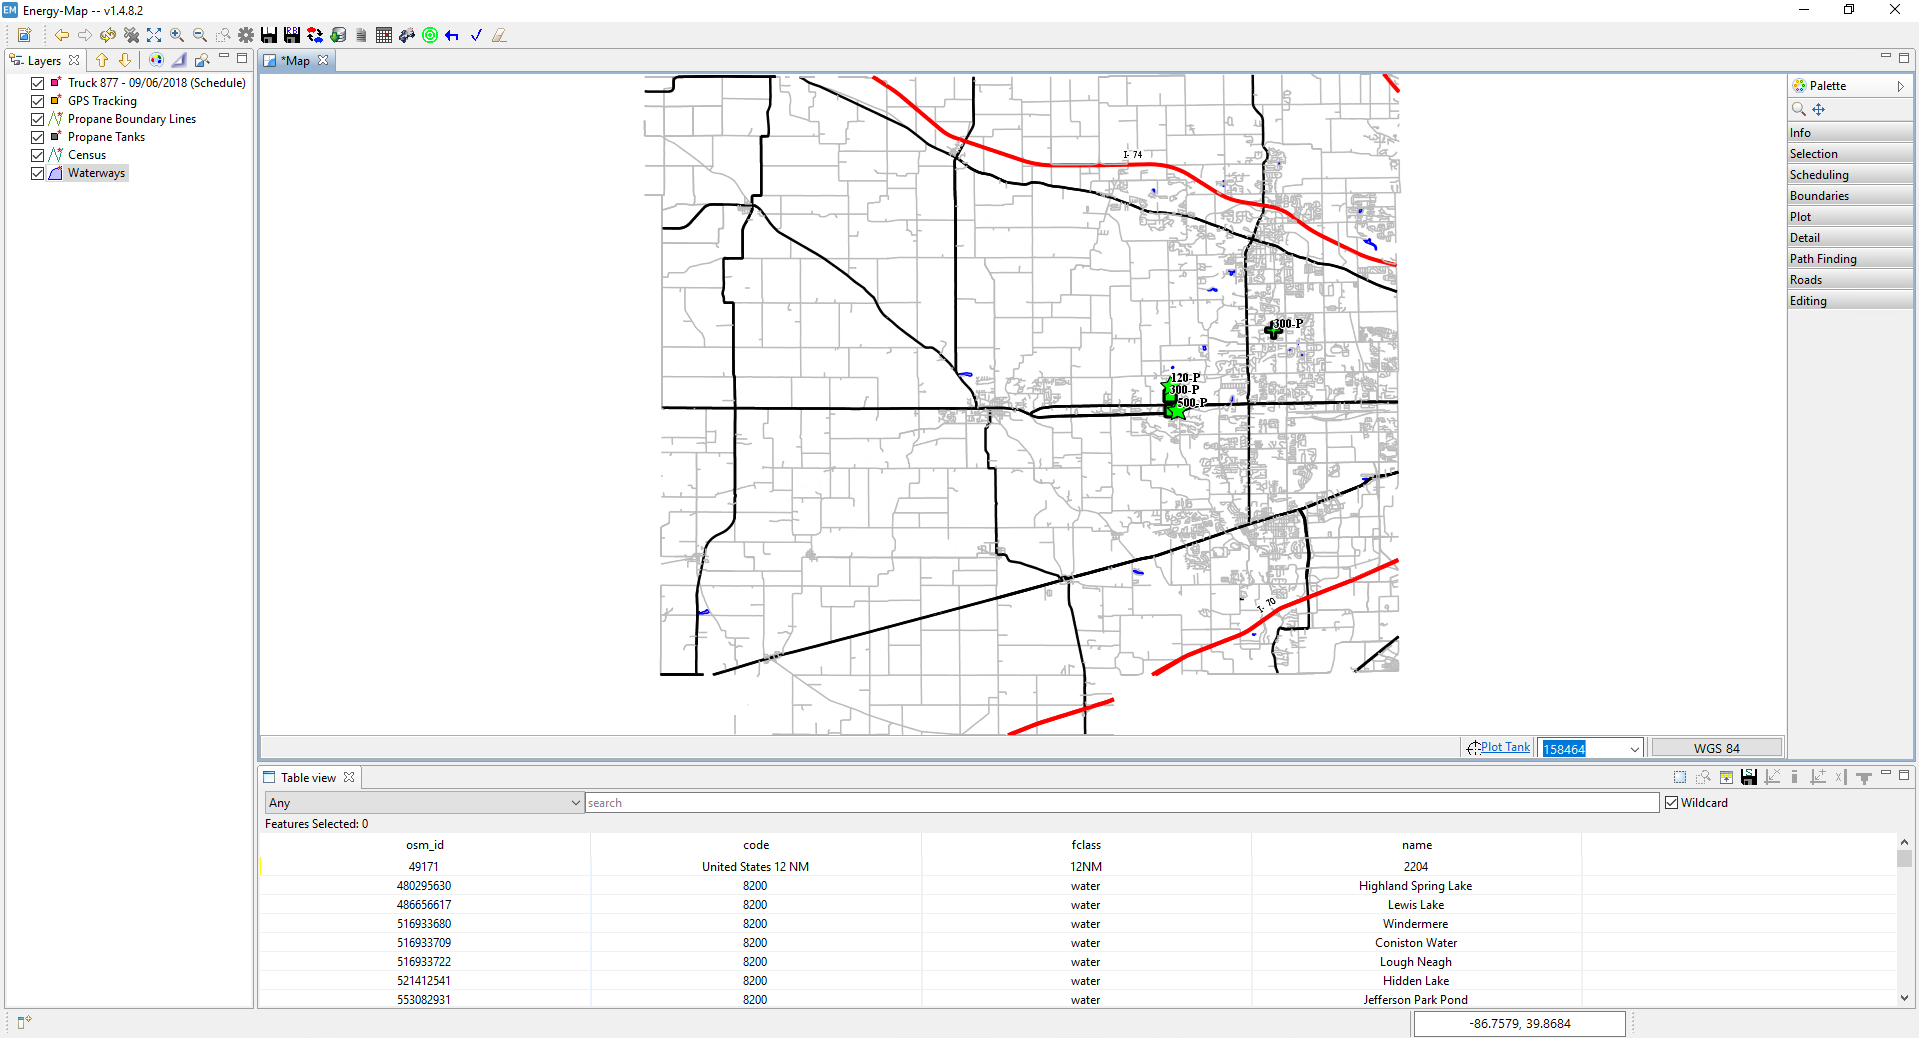Viewport: 1919px width, 1038px height.
Task: Click the eraser icon in the toolbar
Action: [499, 35]
